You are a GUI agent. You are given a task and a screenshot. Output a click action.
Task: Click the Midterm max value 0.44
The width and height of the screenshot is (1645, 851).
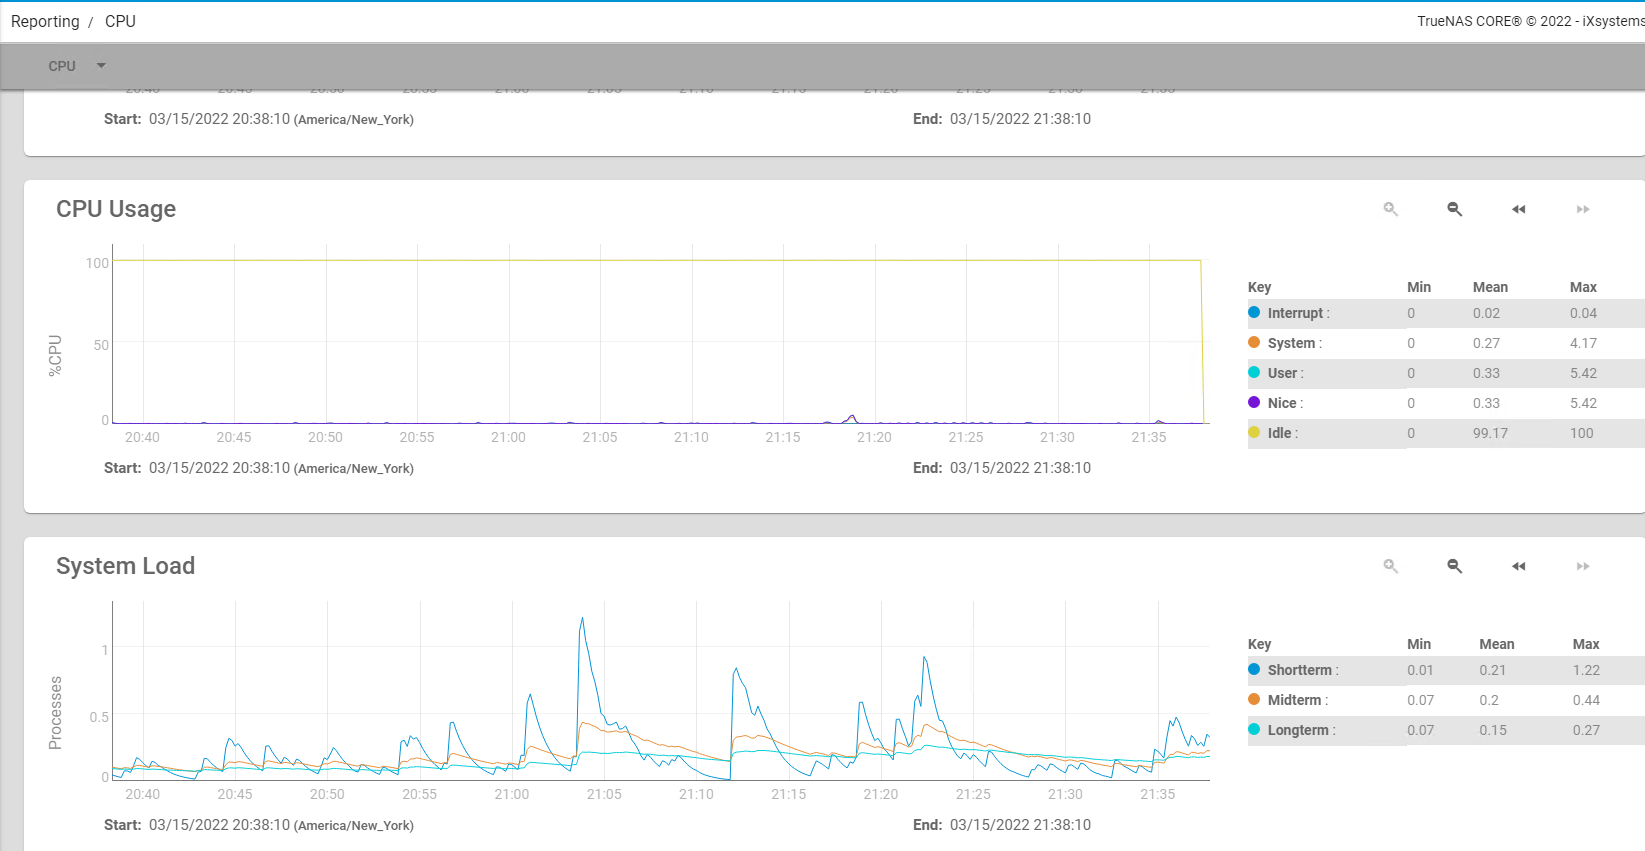pos(1586,700)
